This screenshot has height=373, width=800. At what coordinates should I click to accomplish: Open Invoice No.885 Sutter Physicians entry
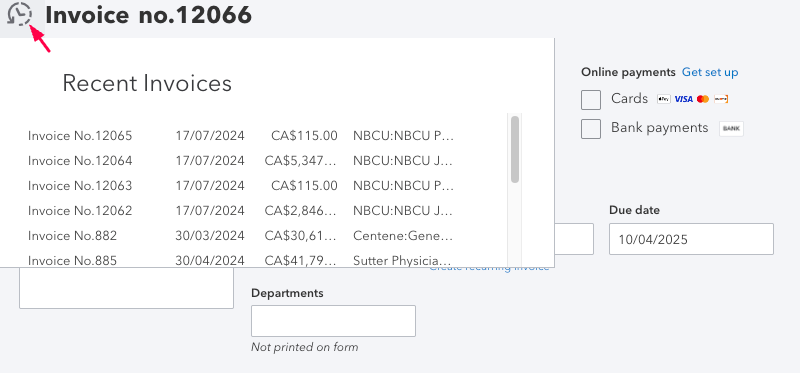241,259
